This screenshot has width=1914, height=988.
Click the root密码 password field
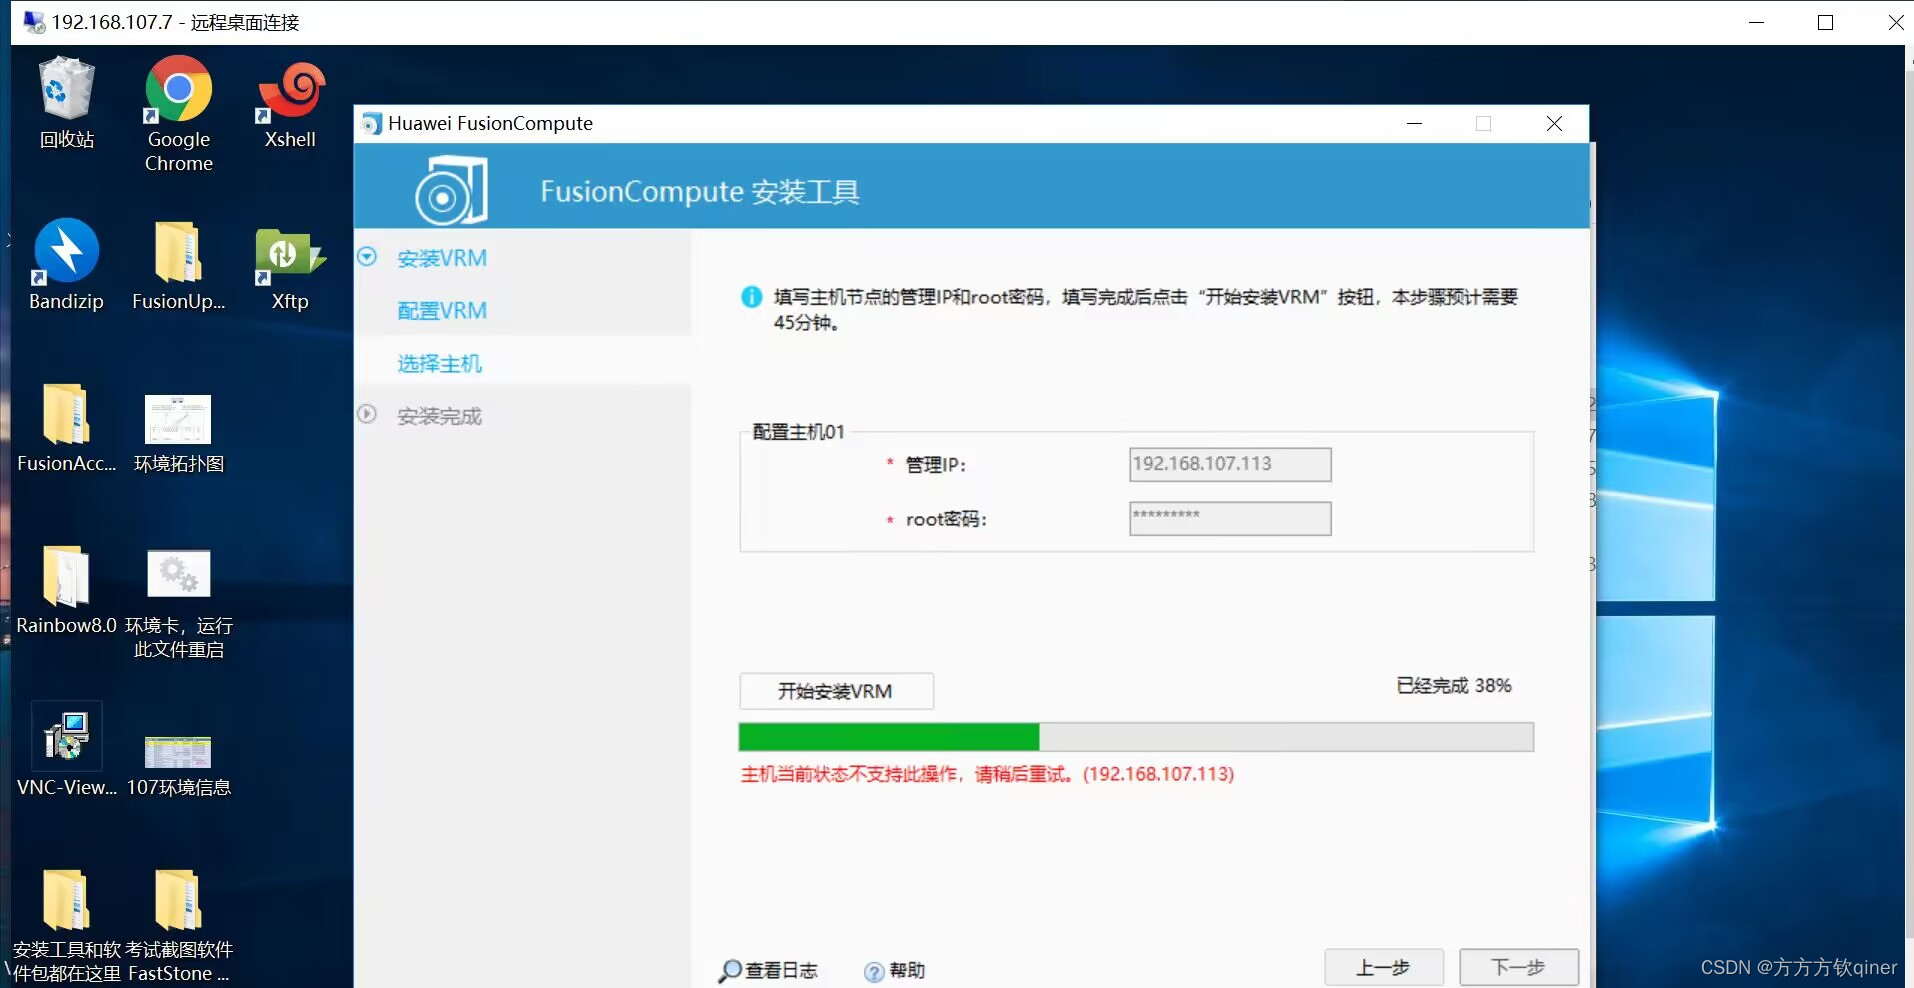(1230, 518)
